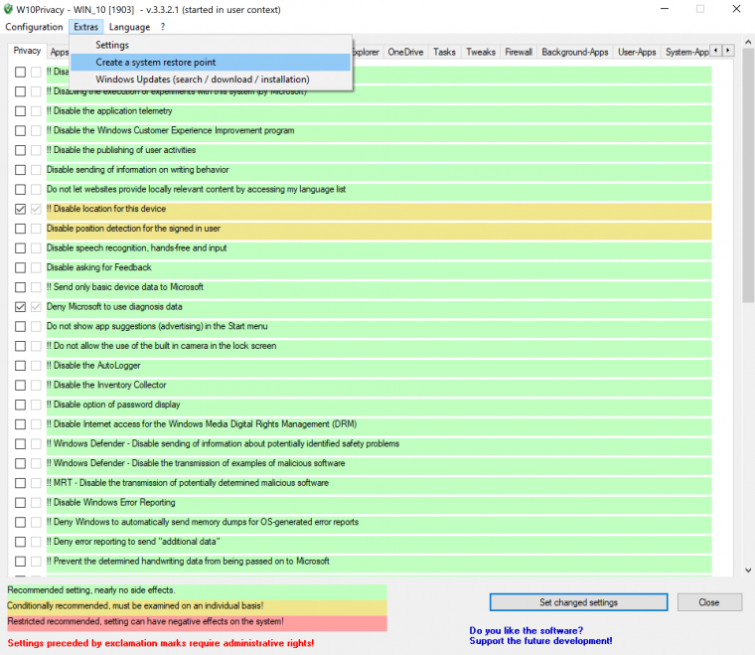The image size is (755, 655).
Task: Tick left checkbox for Disable Windows Error Reporting
Action: tap(21, 503)
